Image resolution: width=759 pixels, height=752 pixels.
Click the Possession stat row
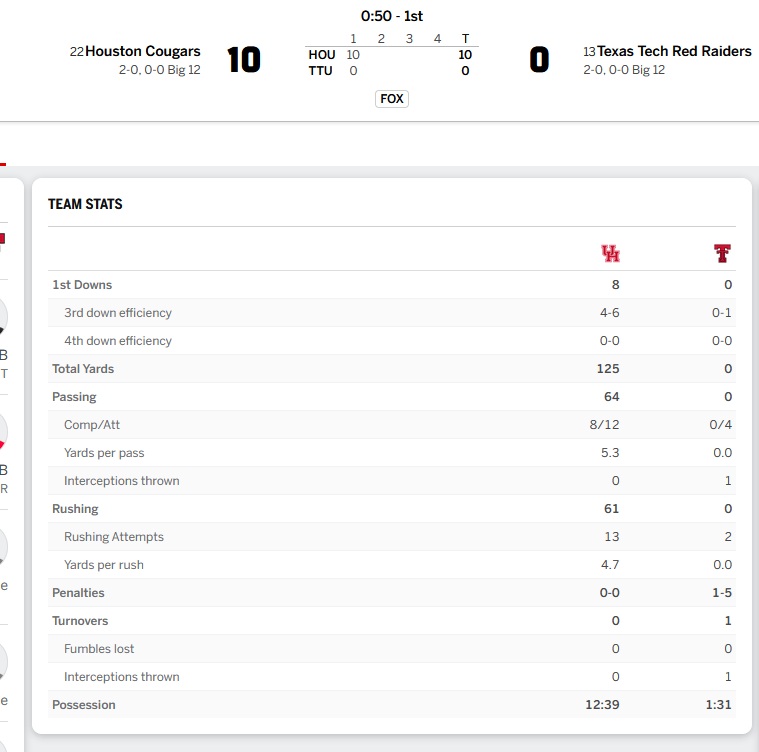pos(392,705)
